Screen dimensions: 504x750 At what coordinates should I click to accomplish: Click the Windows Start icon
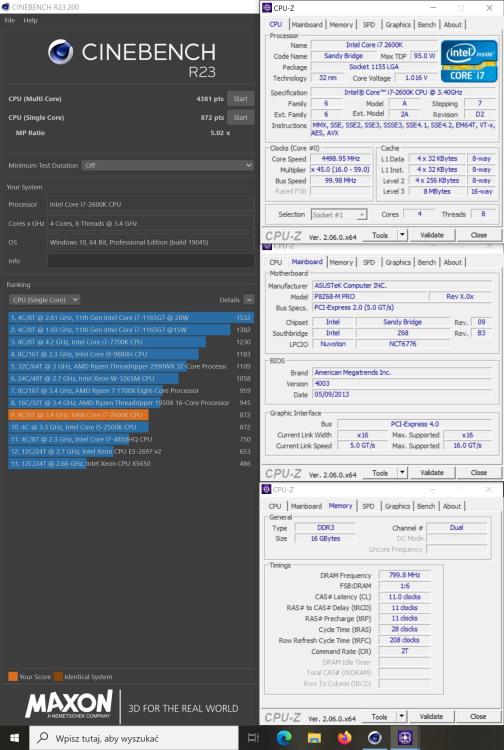(x=14, y=738)
